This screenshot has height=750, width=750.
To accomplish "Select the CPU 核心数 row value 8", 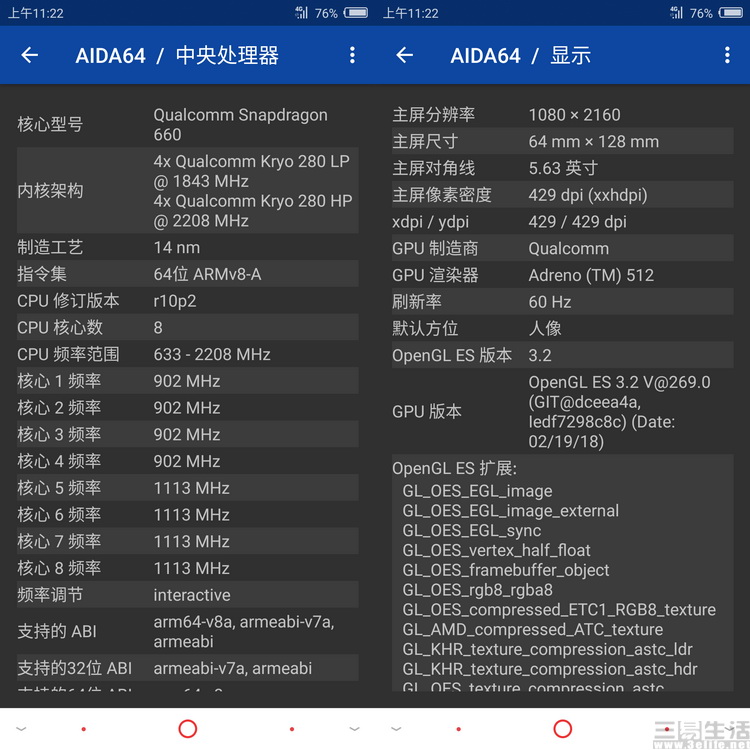I will click(x=158, y=328).
